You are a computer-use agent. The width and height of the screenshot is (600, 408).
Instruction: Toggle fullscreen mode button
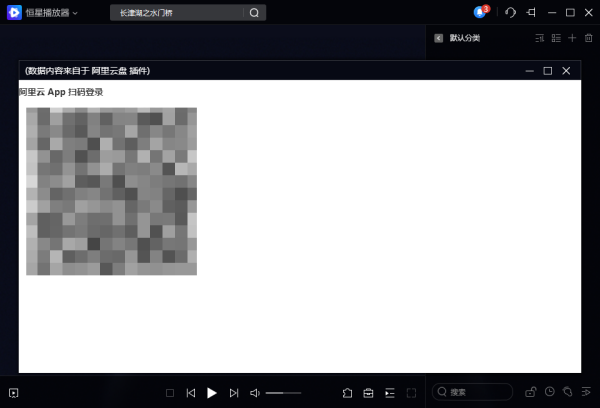411,393
